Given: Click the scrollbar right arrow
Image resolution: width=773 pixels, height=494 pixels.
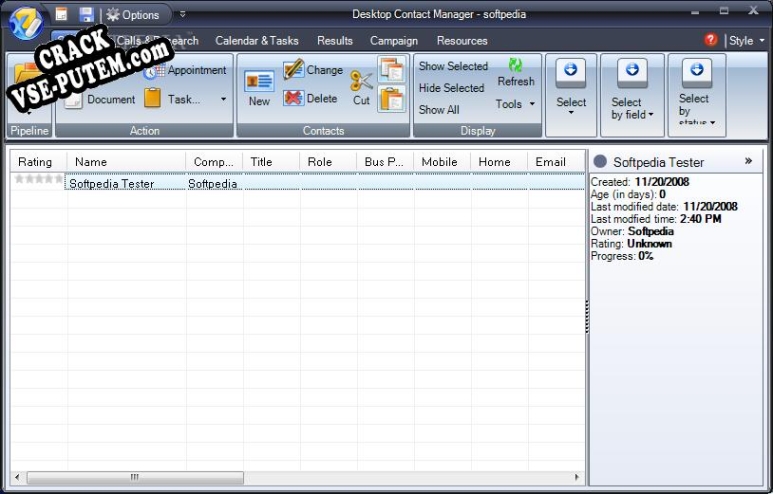Looking at the screenshot, I should coord(577,477).
